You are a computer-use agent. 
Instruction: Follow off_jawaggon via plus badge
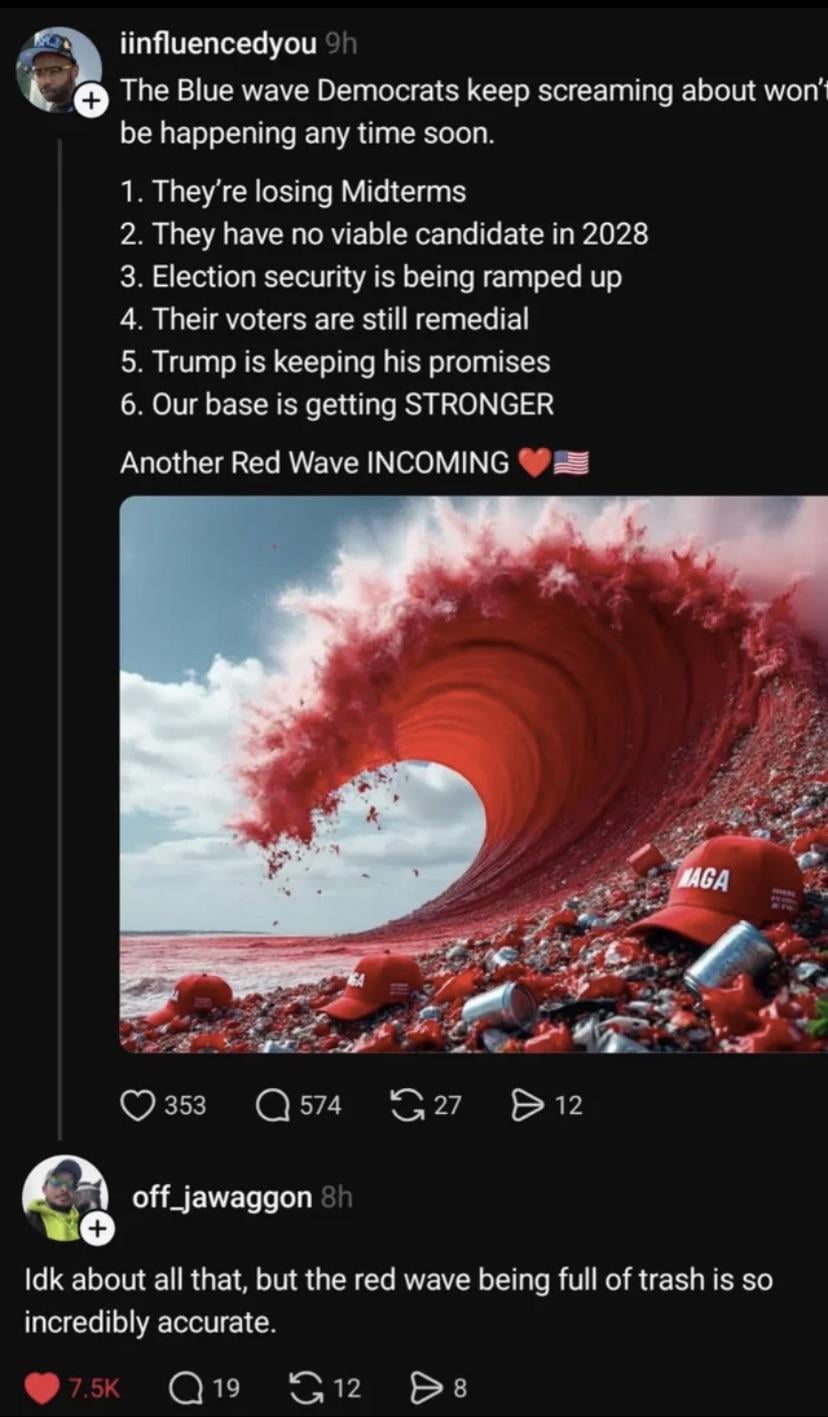click(x=96, y=1229)
